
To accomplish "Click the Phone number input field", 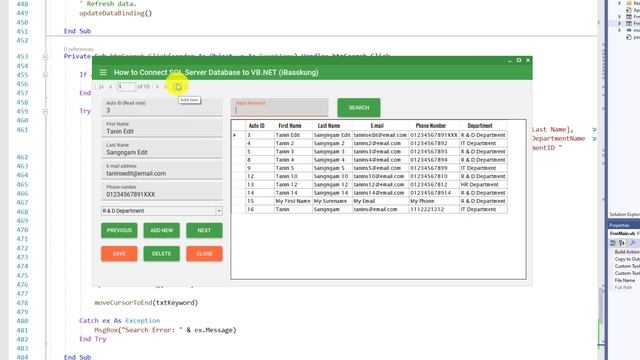I will point(162,191).
